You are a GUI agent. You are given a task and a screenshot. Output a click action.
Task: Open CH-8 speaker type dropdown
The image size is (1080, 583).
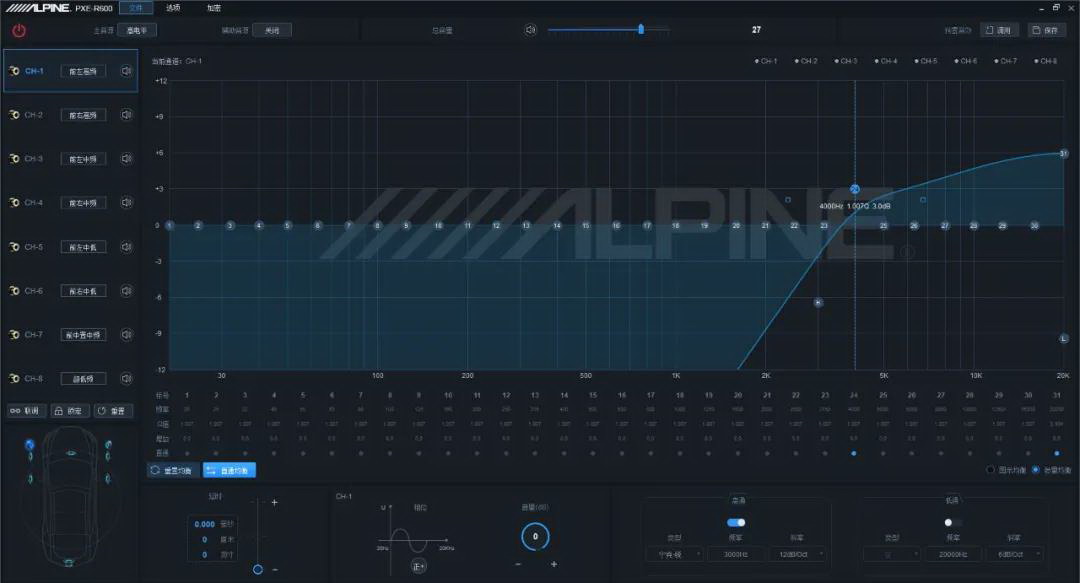83,379
